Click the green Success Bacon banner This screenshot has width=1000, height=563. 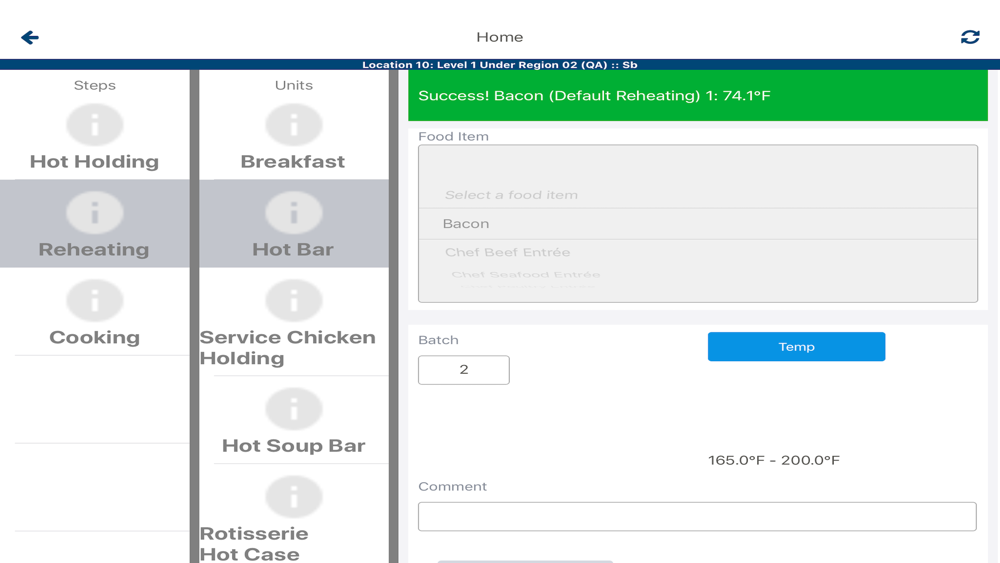pyautogui.click(x=698, y=96)
